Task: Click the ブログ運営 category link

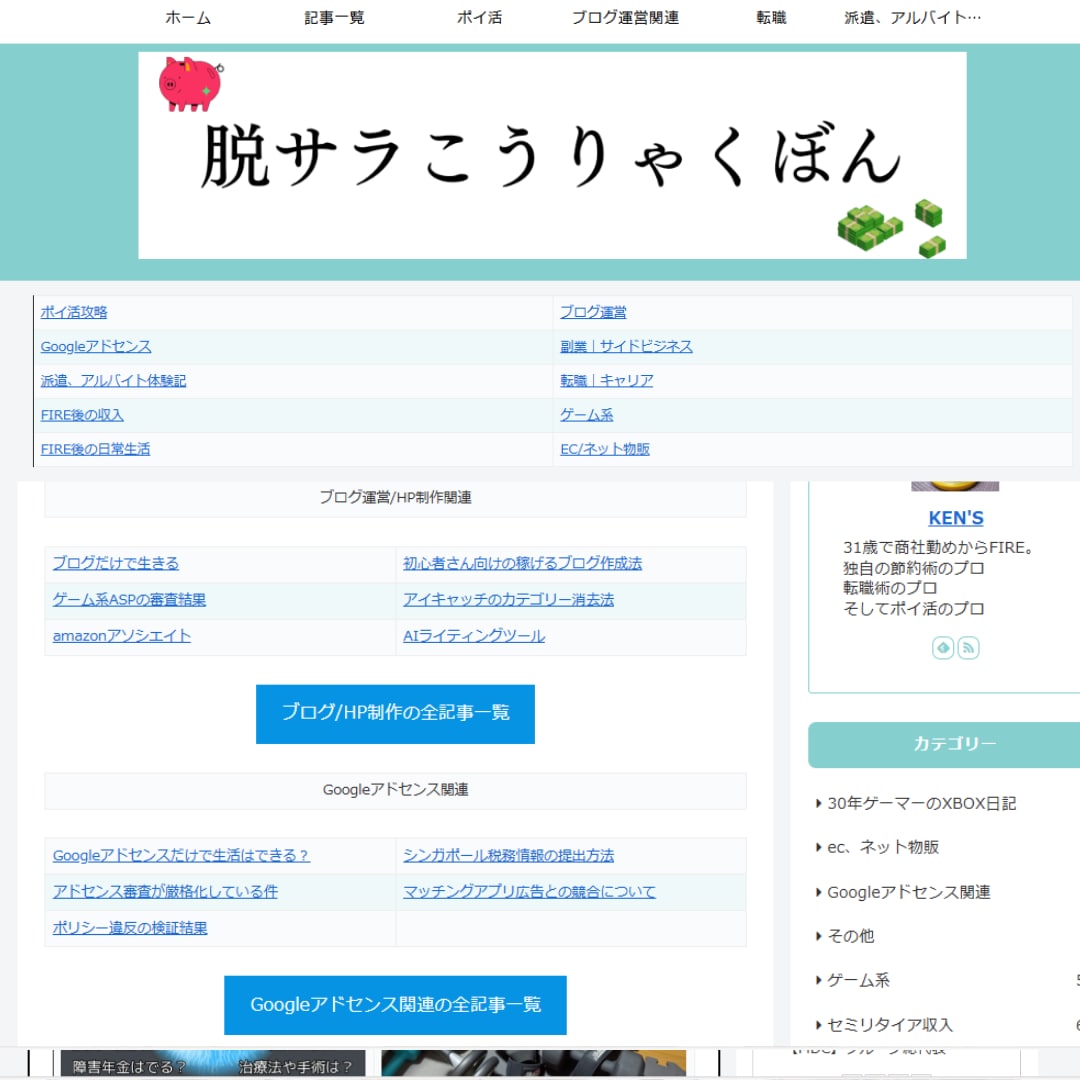Action: (x=593, y=312)
